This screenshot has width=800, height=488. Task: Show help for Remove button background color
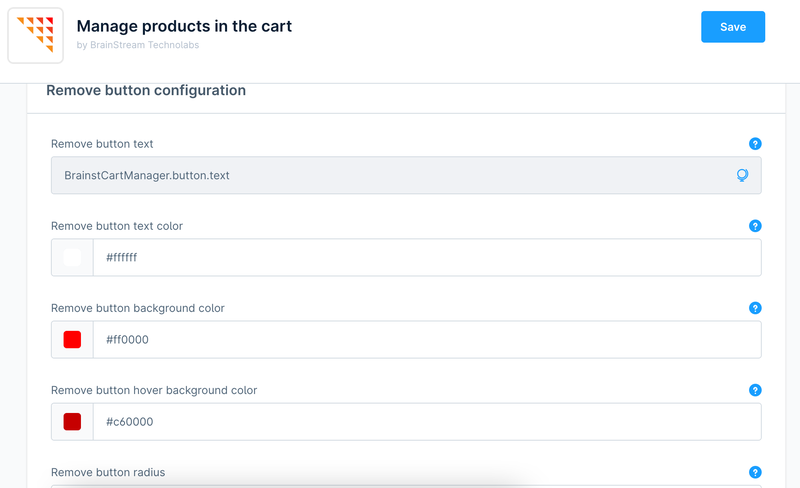(x=755, y=308)
